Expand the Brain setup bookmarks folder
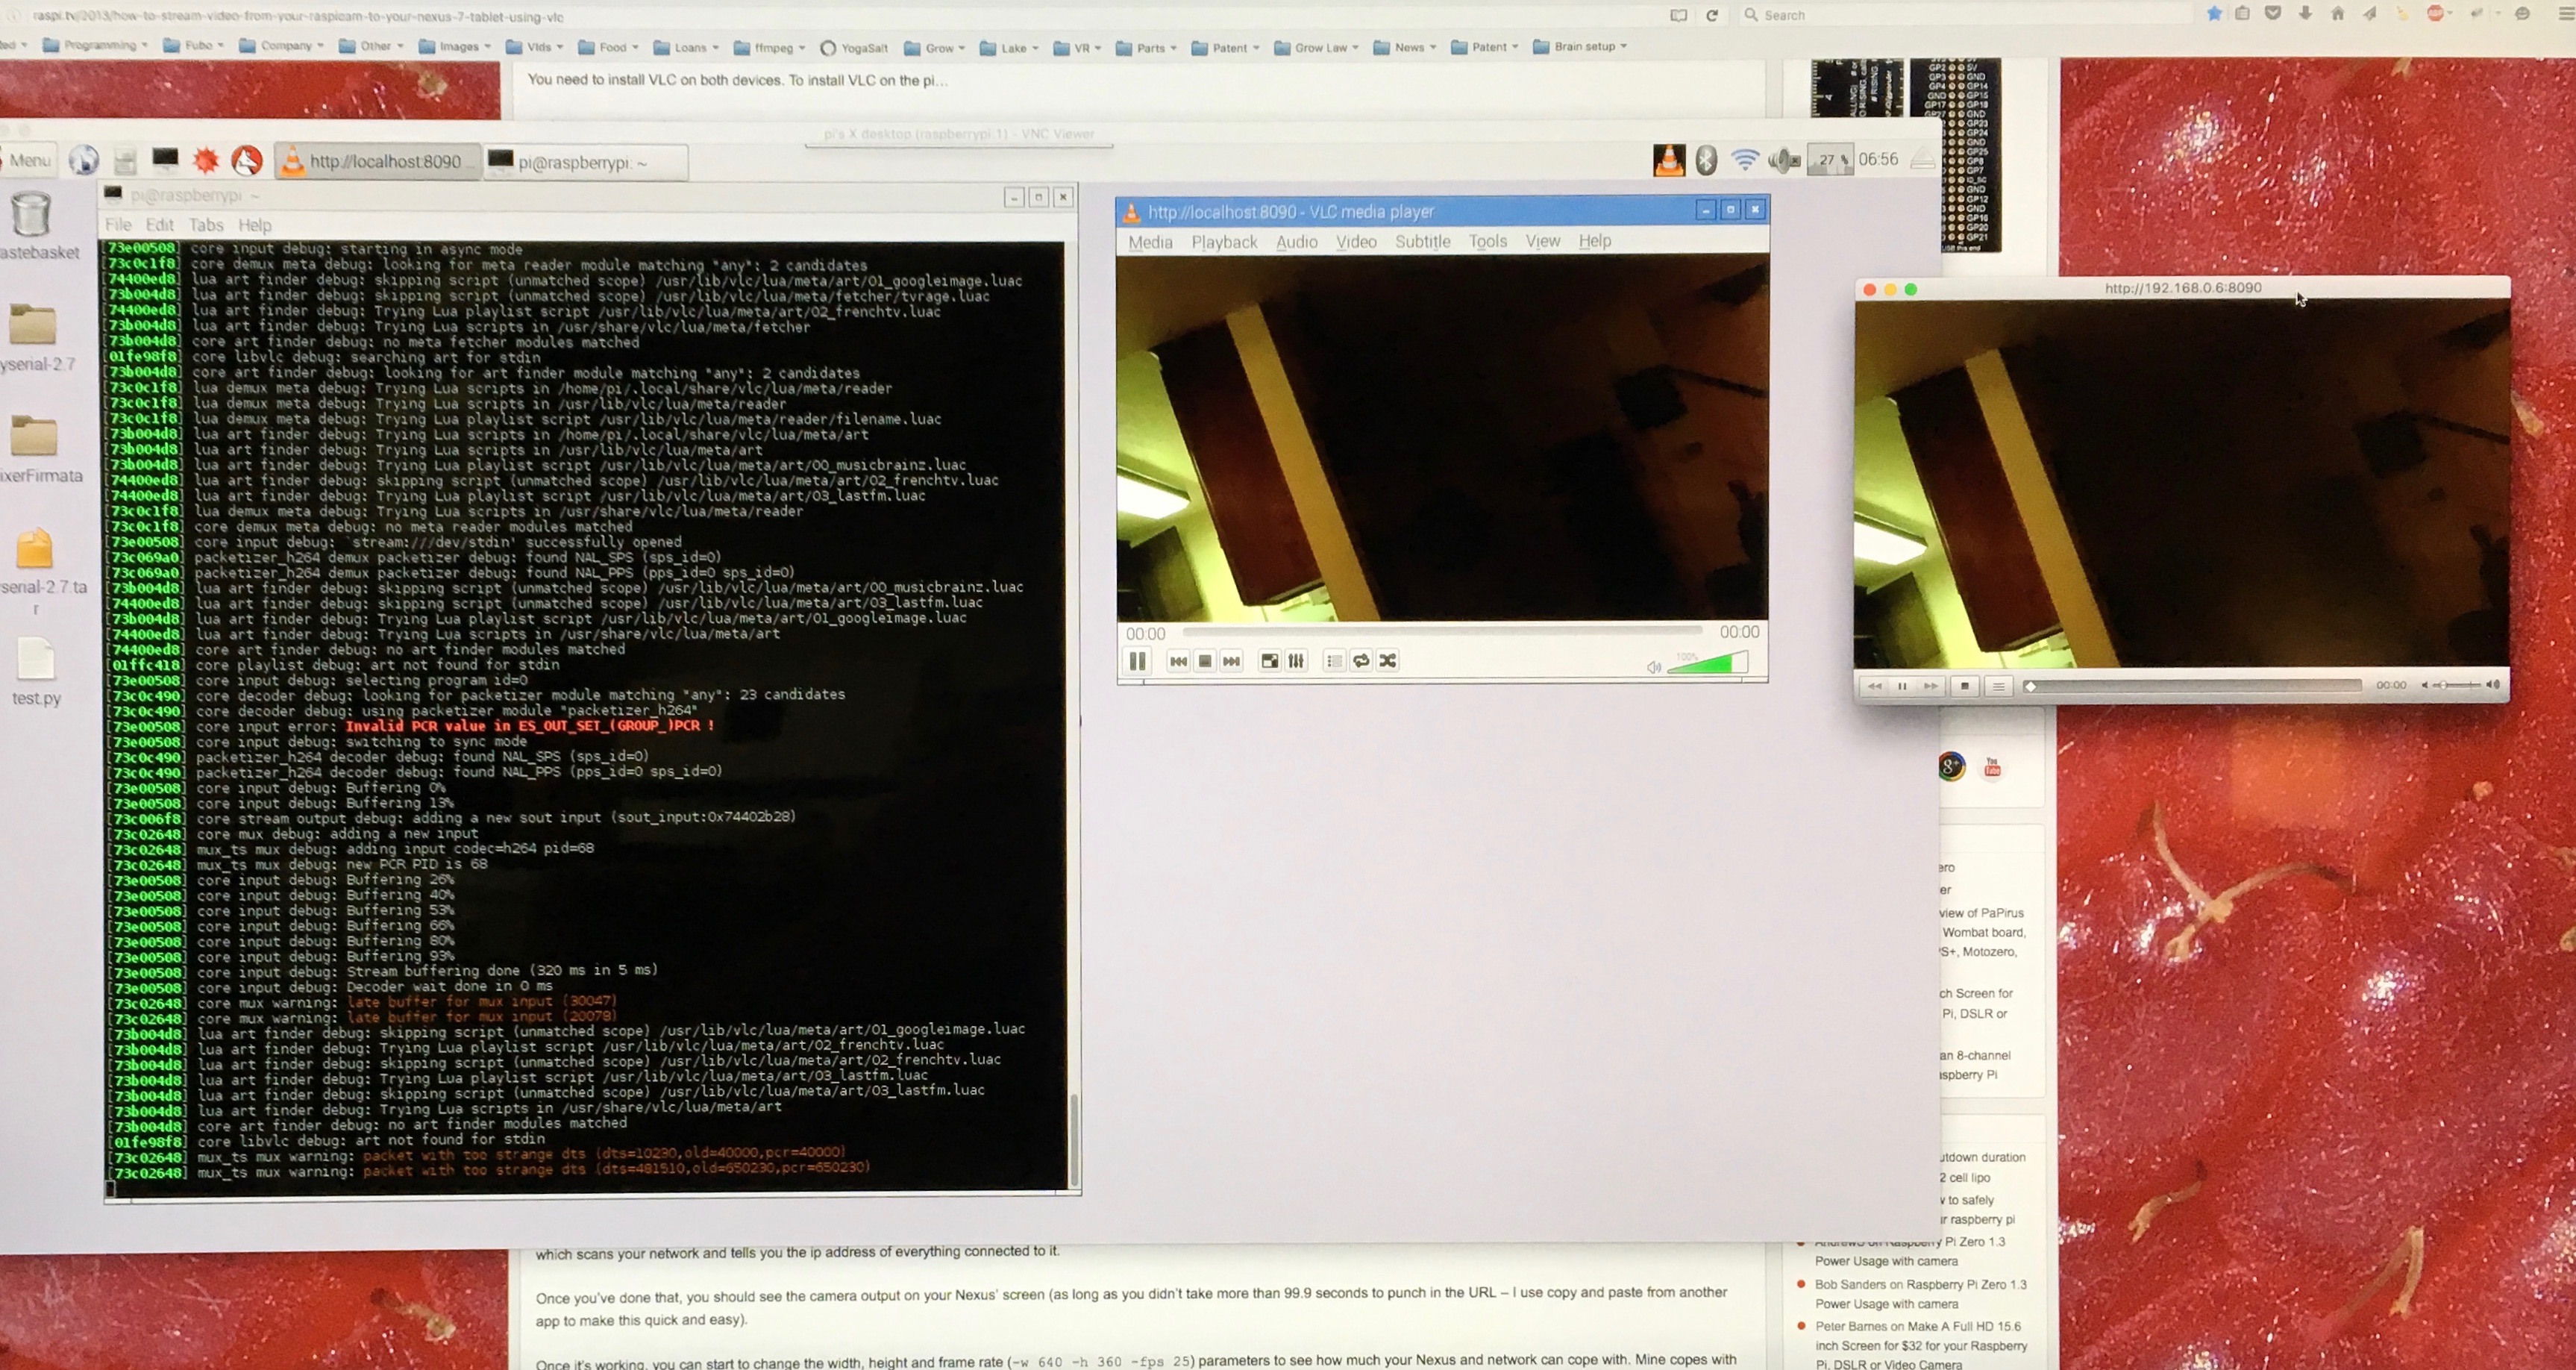 click(x=1585, y=46)
